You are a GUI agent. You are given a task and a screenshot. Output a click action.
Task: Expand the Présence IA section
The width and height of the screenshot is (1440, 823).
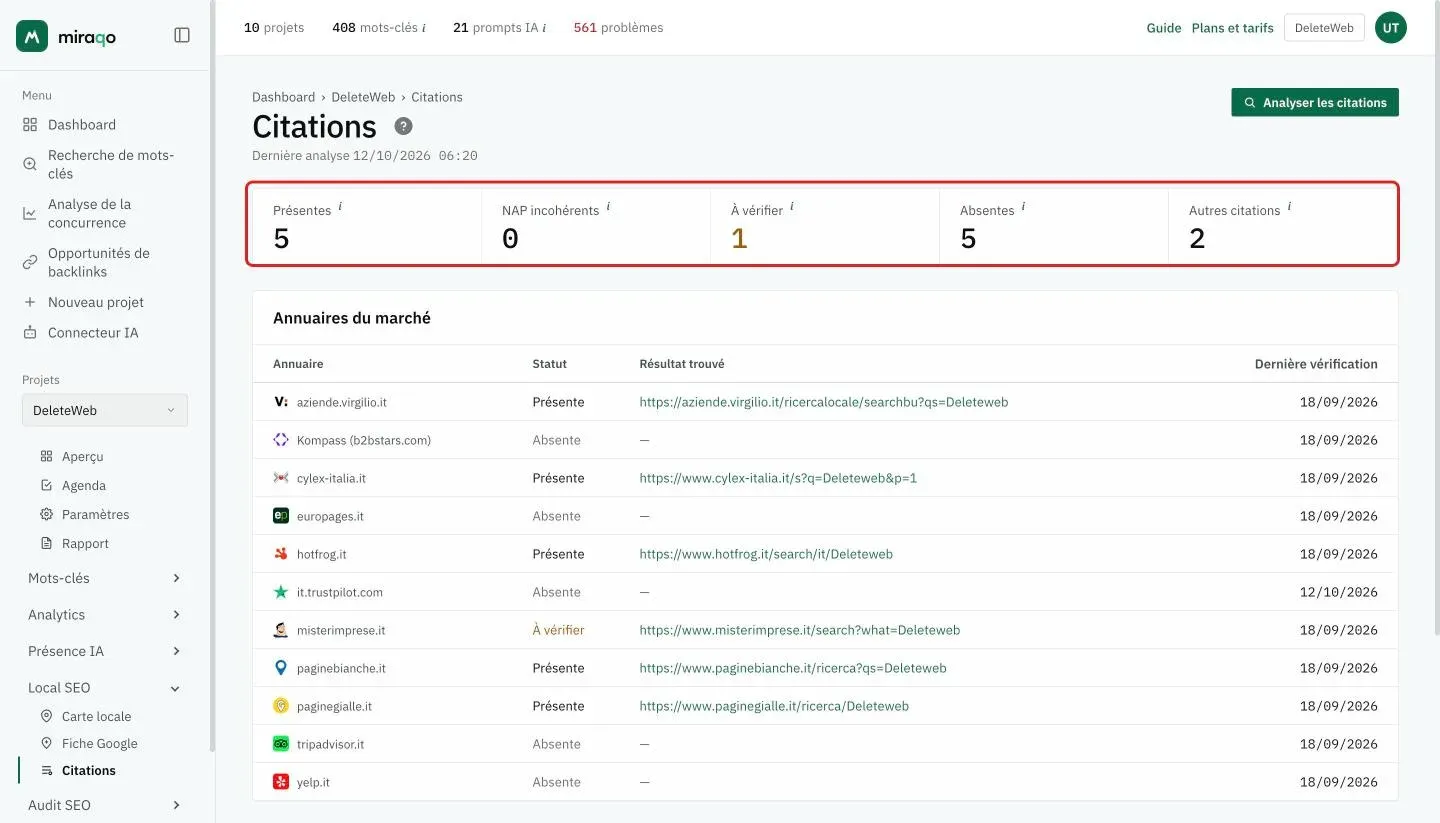(x=105, y=651)
